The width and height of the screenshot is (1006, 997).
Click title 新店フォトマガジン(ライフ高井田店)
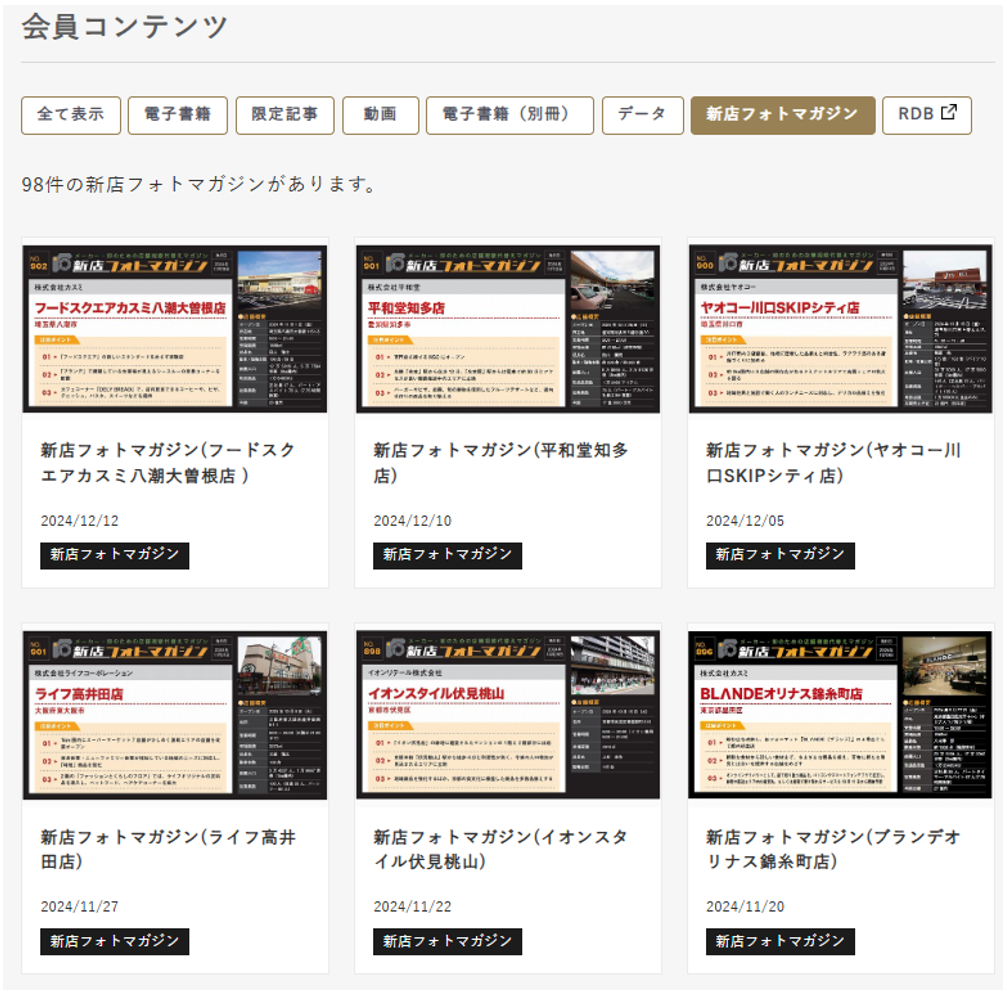(x=168, y=849)
